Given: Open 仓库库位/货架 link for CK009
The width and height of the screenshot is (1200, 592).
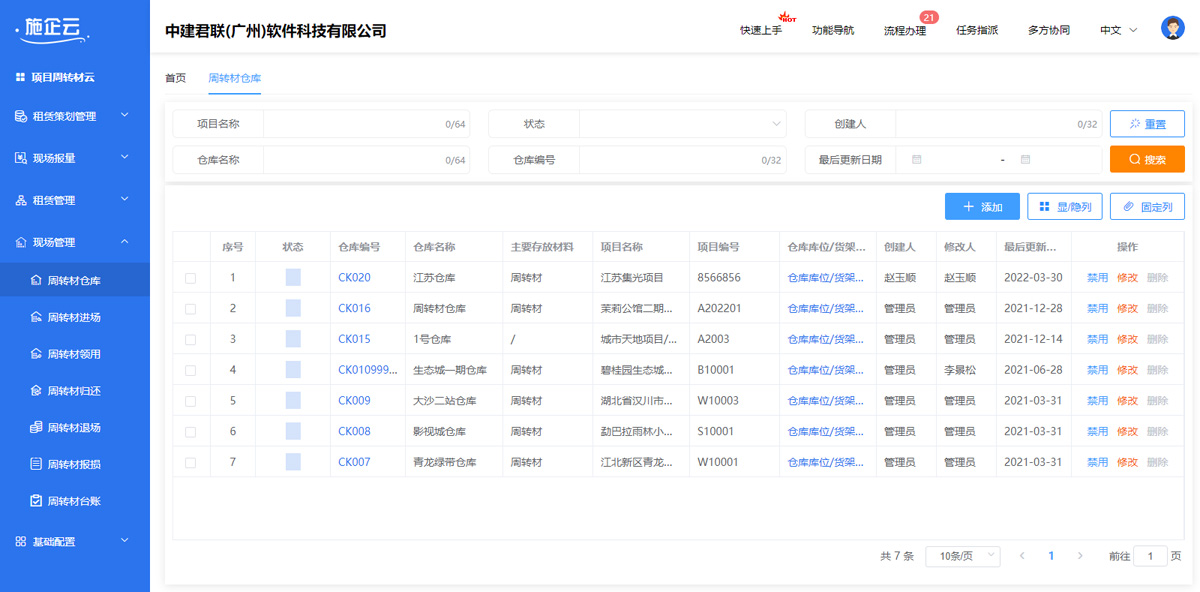Looking at the screenshot, I should tap(826, 401).
